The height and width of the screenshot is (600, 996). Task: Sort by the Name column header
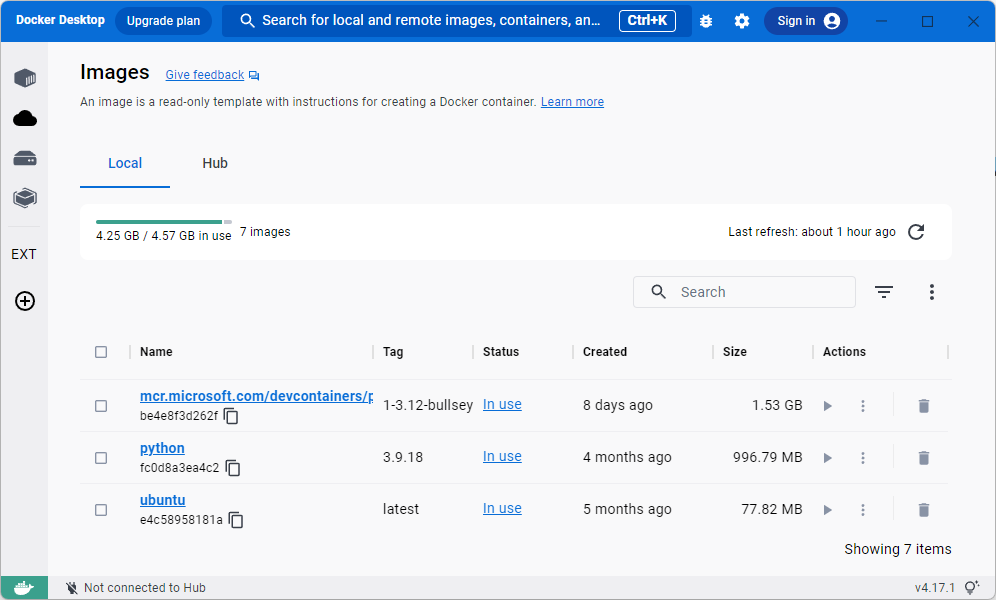point(156,352)
